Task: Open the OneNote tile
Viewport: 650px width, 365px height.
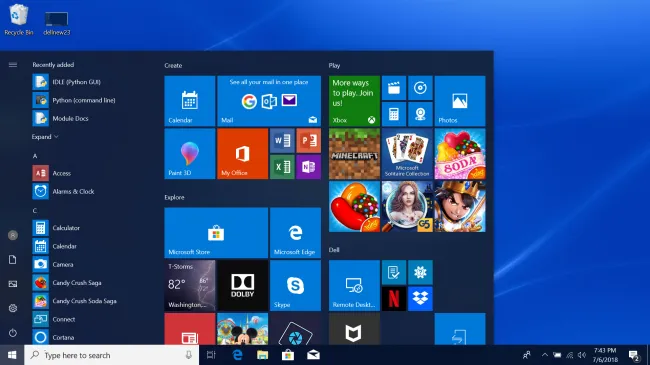Action: [308, 167]
